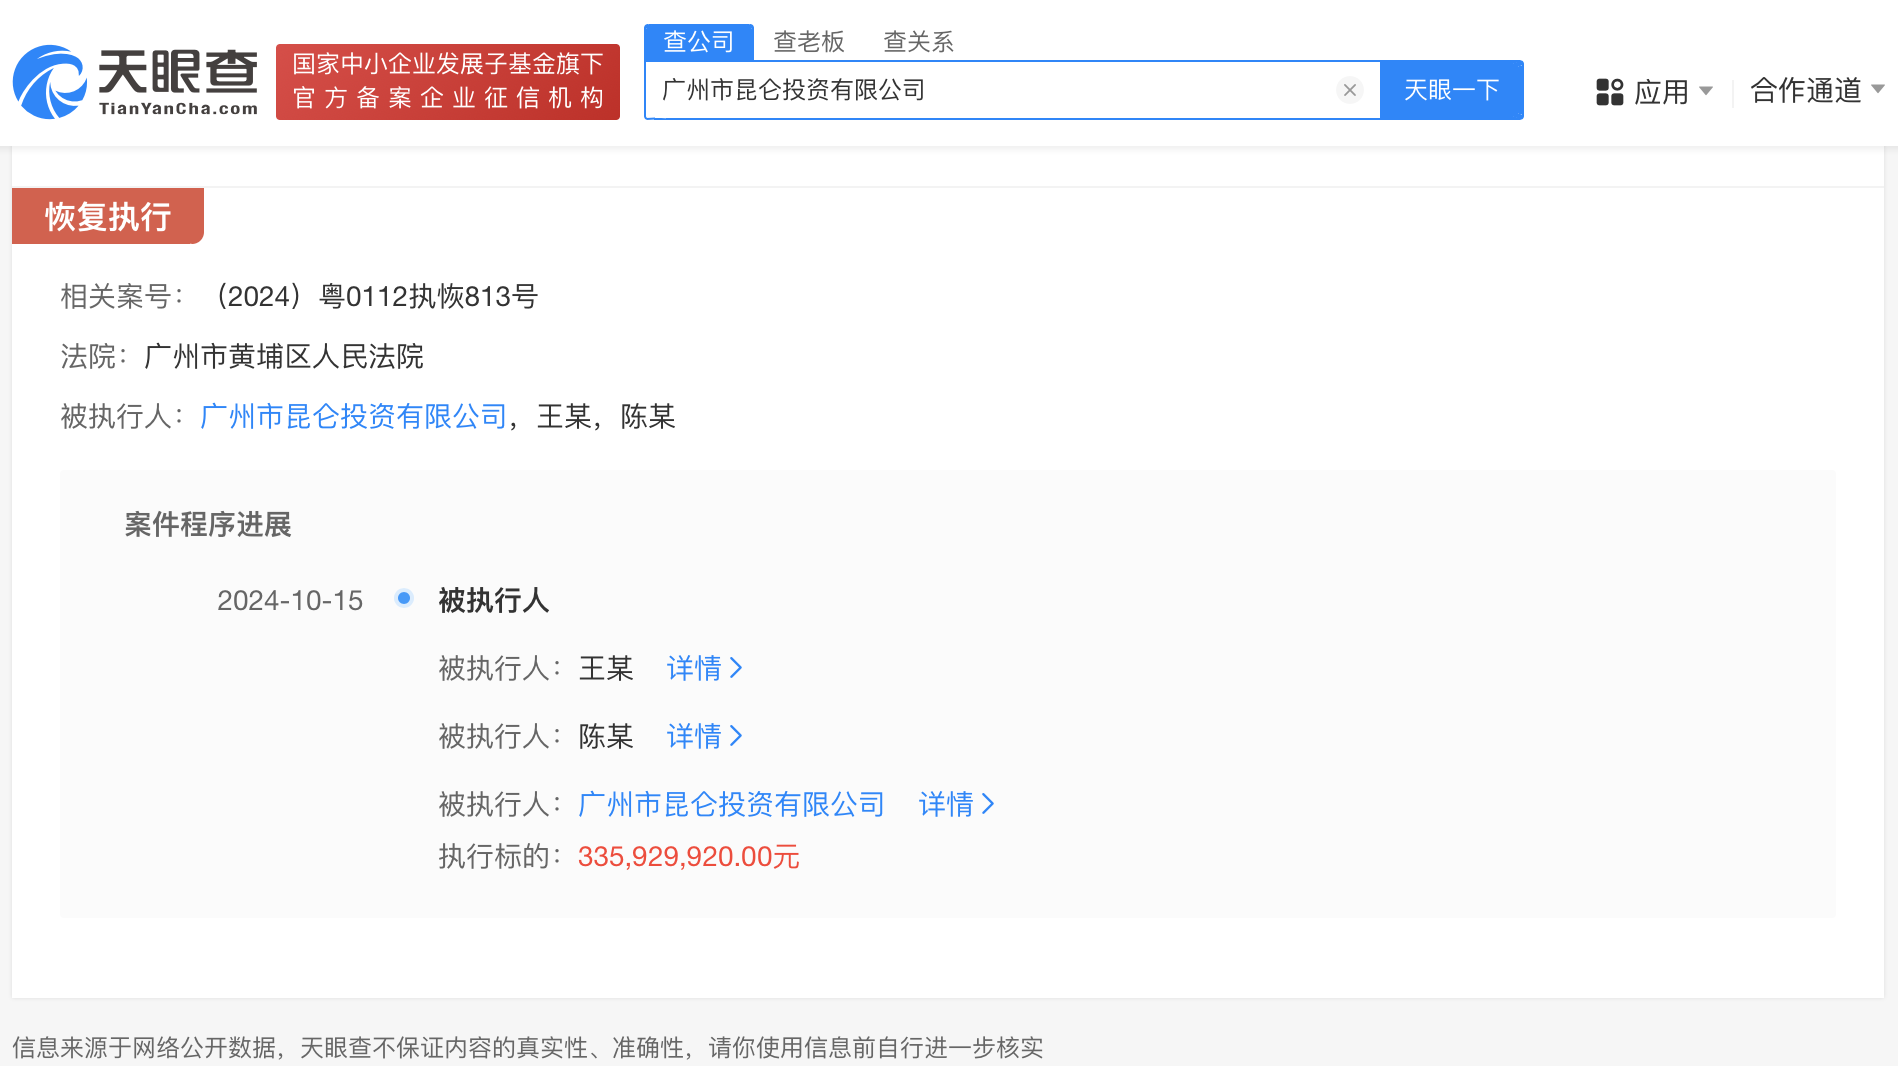Open 详情 link for 陈某
This screenshot has width=1898, height=1066.
(x=692, y=736)
